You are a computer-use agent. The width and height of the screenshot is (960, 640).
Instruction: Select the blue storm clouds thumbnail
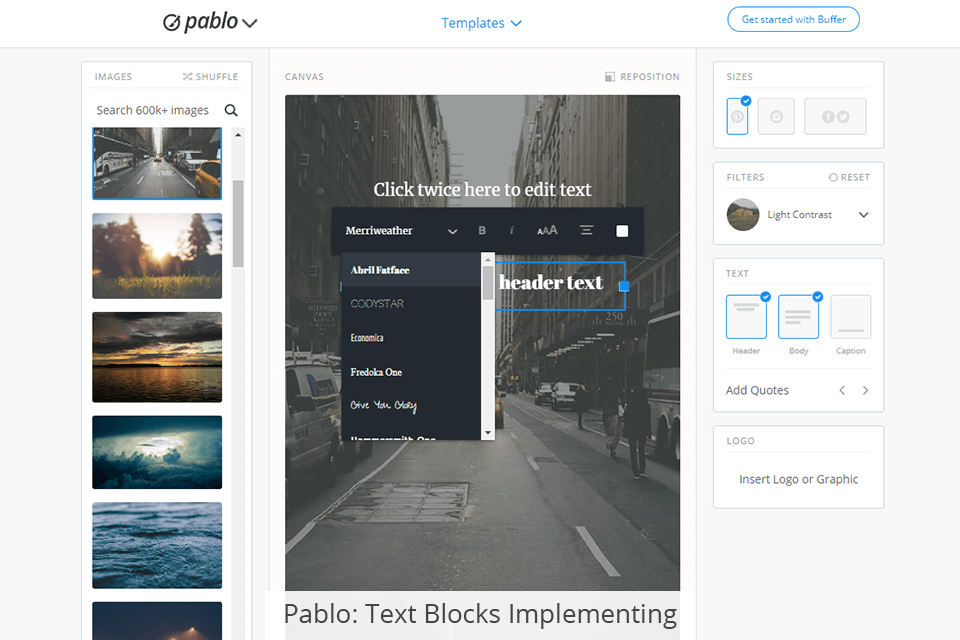157,452
